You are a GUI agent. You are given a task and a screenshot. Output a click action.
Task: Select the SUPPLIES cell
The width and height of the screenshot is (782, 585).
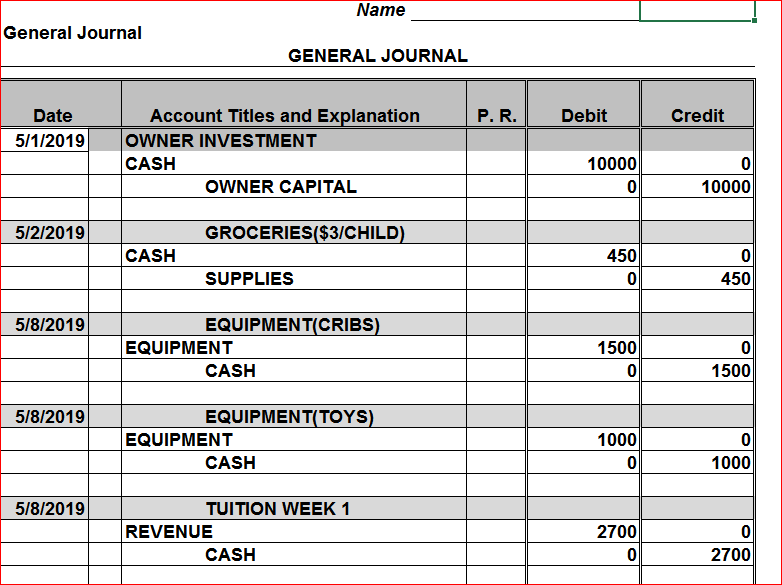294,279
